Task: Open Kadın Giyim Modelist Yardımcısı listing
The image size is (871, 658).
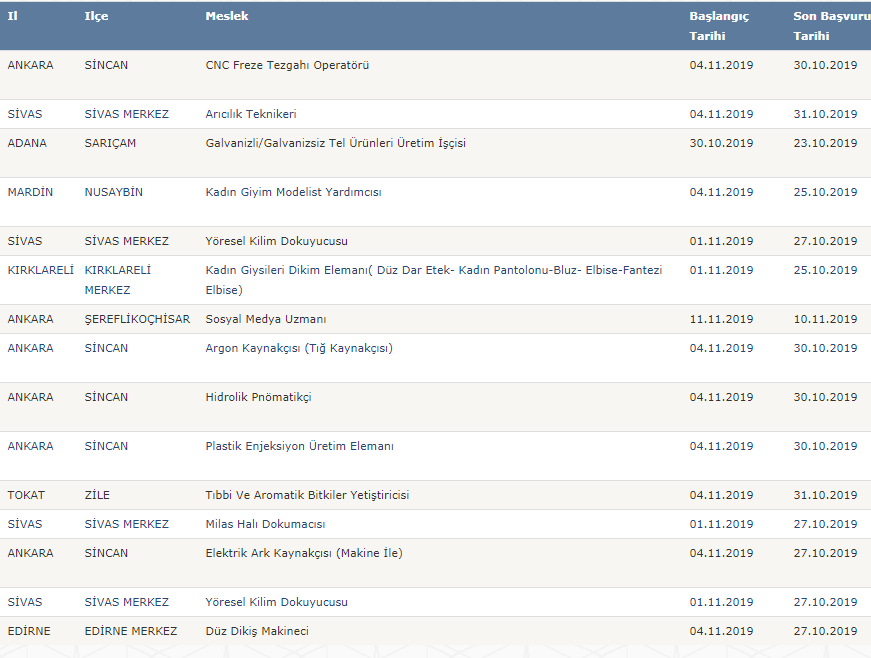Action: (x=293, y=192)
